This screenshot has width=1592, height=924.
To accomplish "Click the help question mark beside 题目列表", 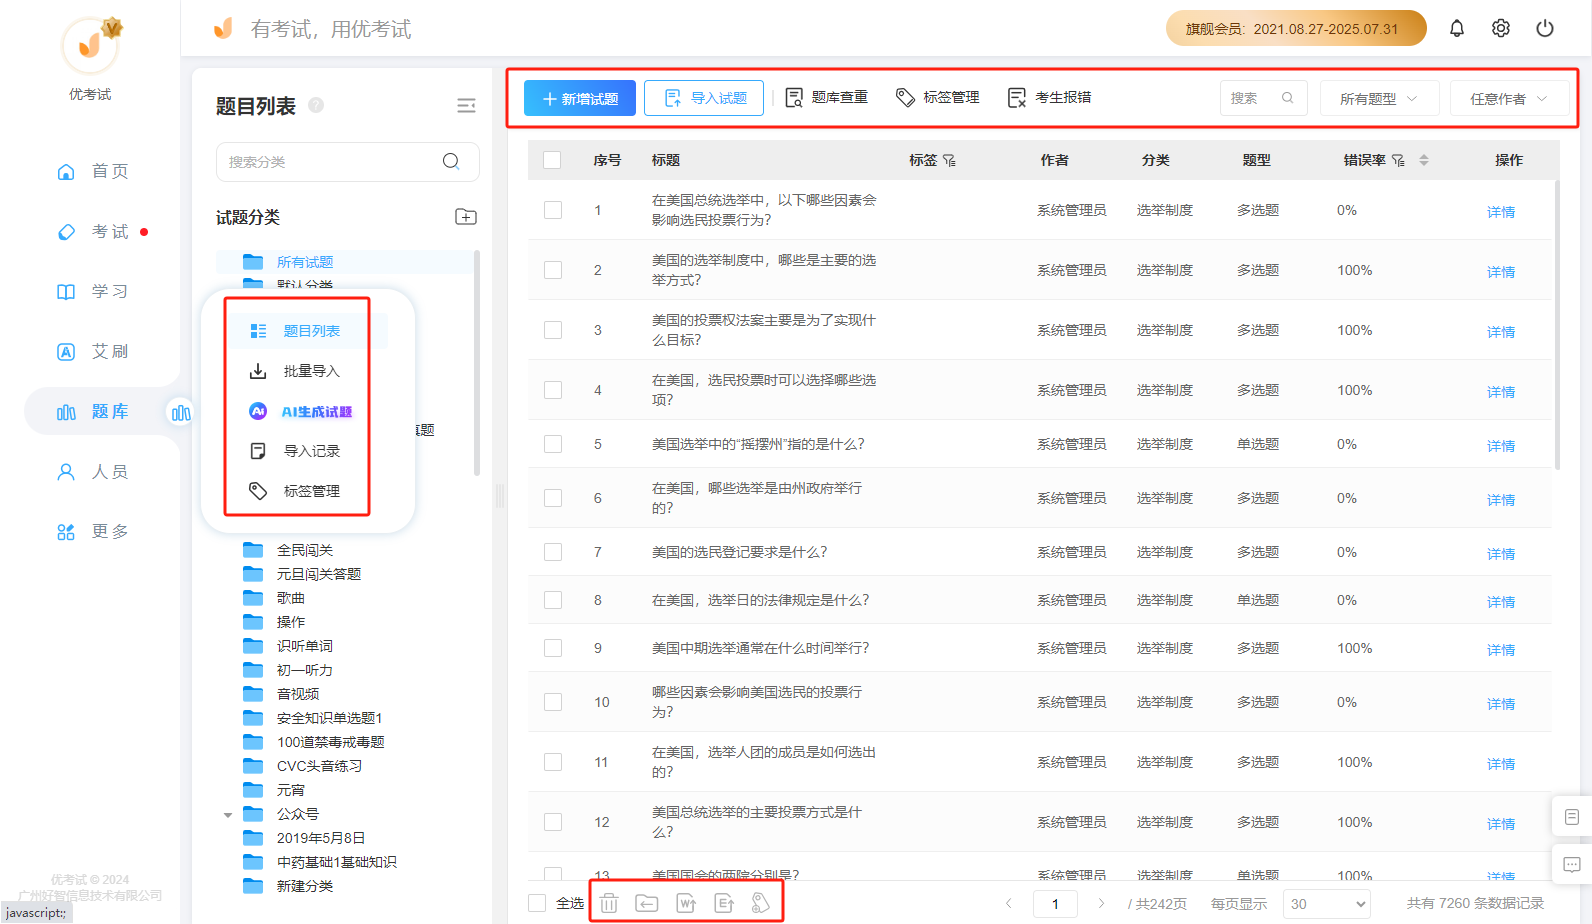I will [316, 105].
